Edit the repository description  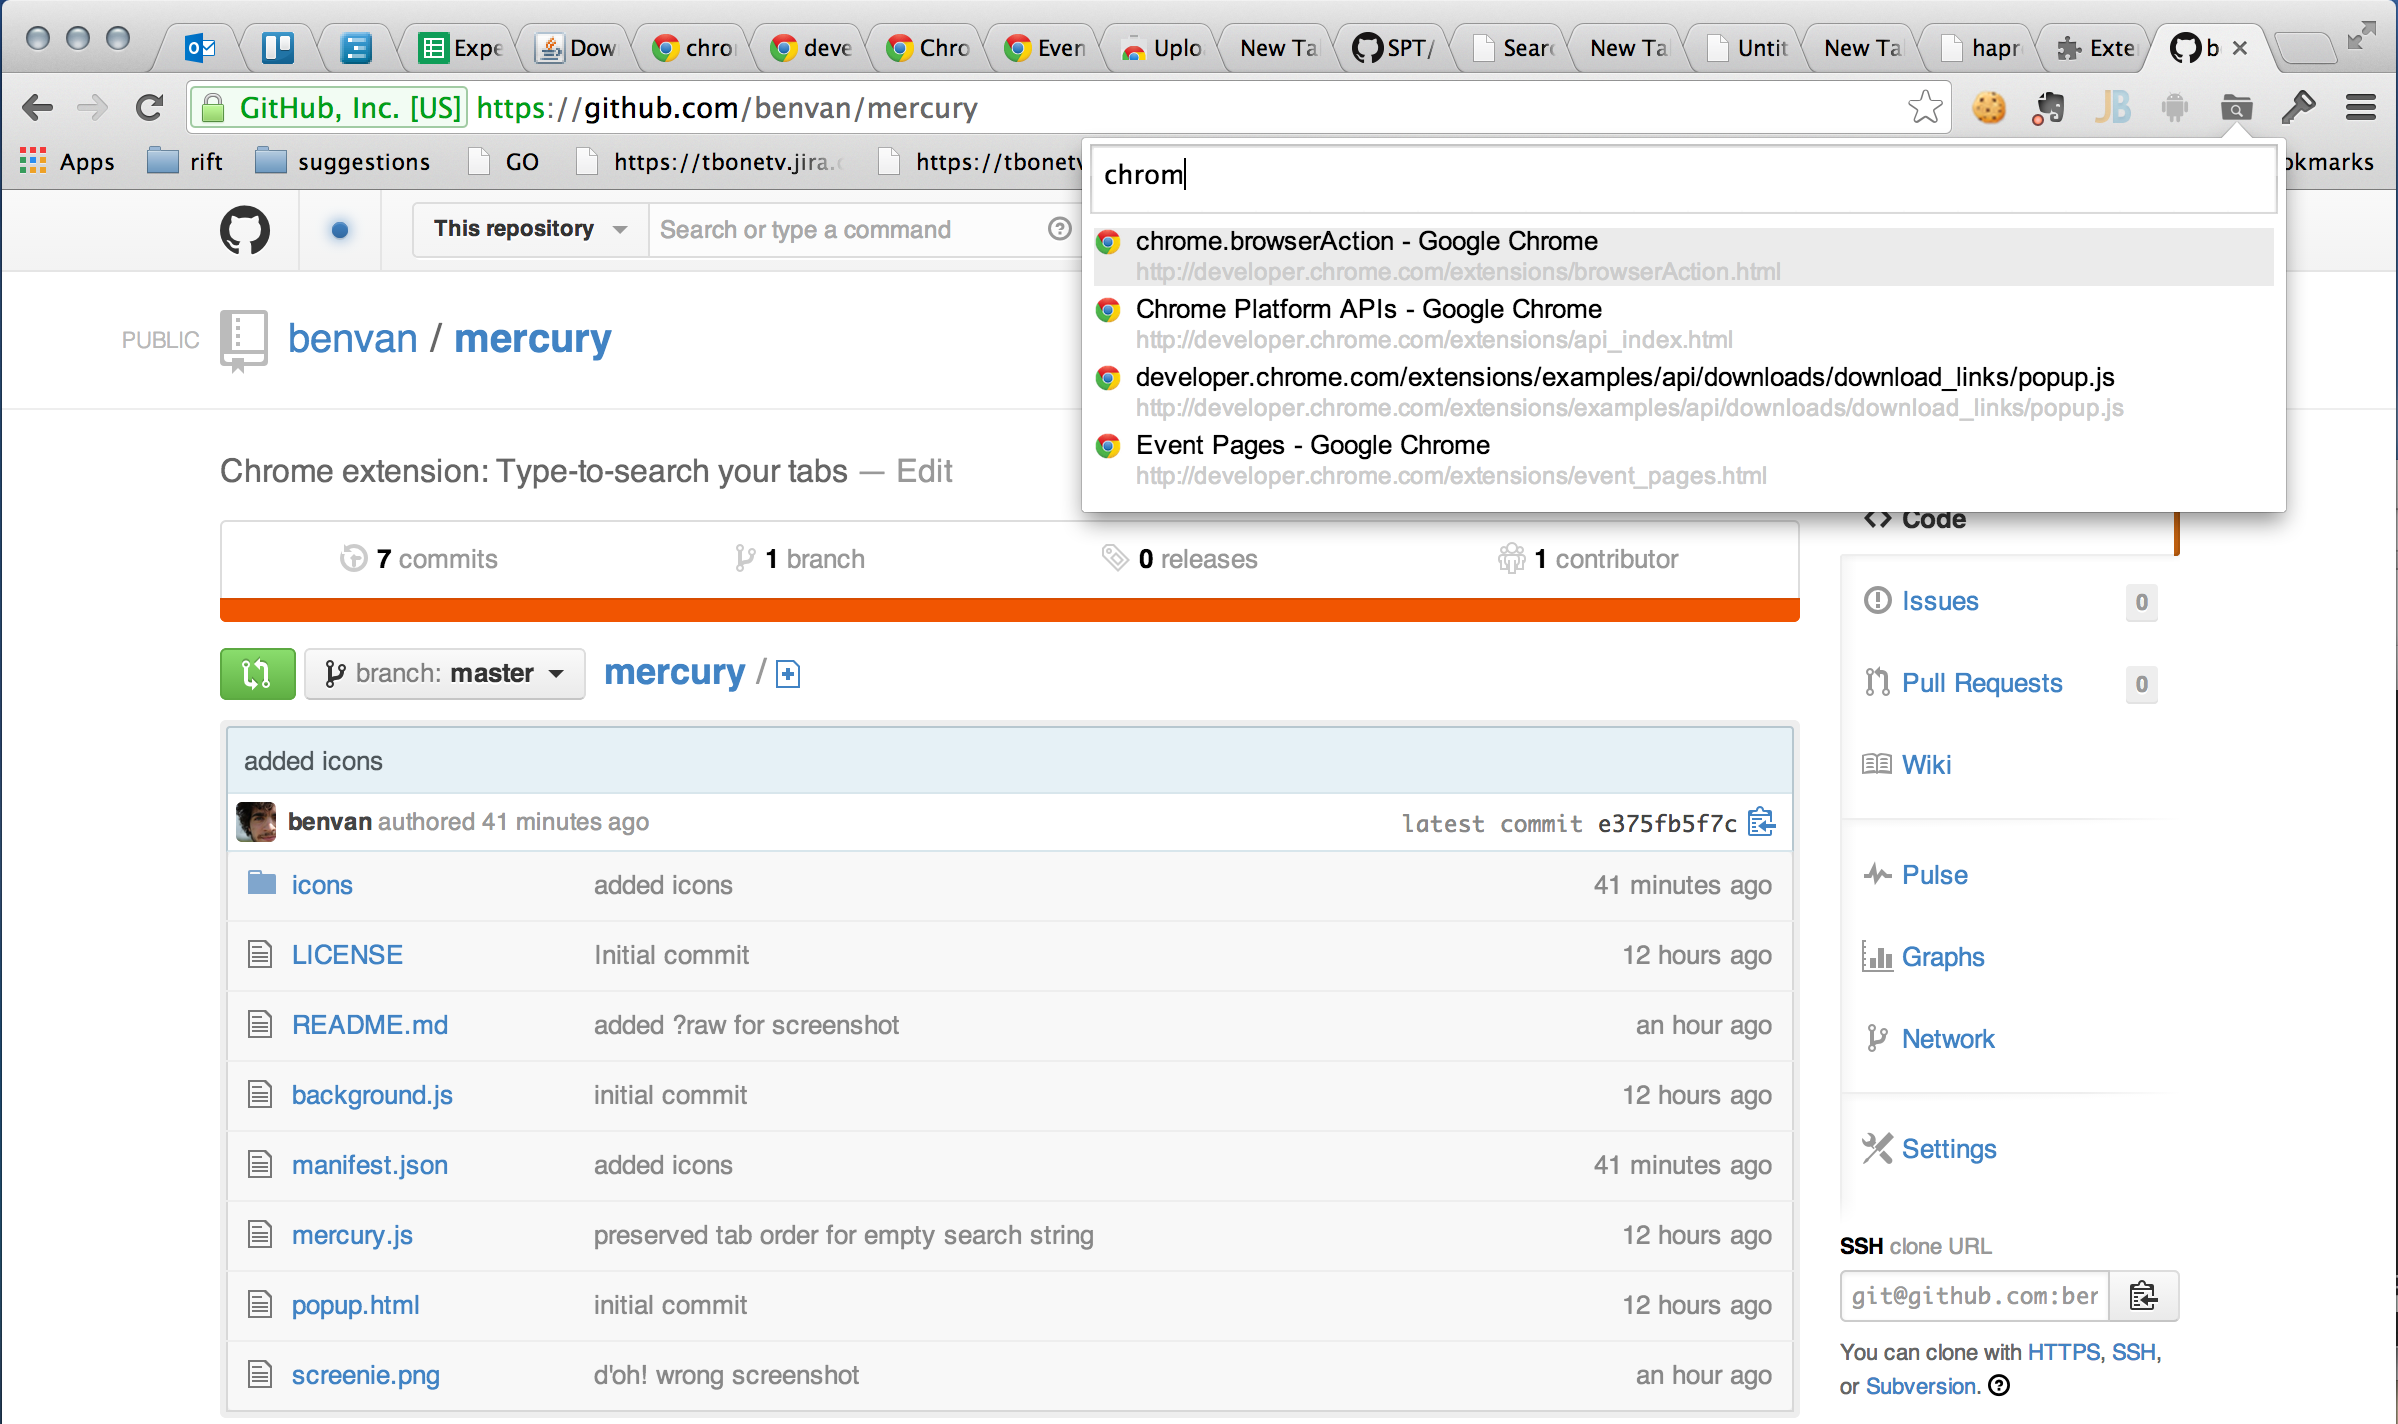[924, 471]
